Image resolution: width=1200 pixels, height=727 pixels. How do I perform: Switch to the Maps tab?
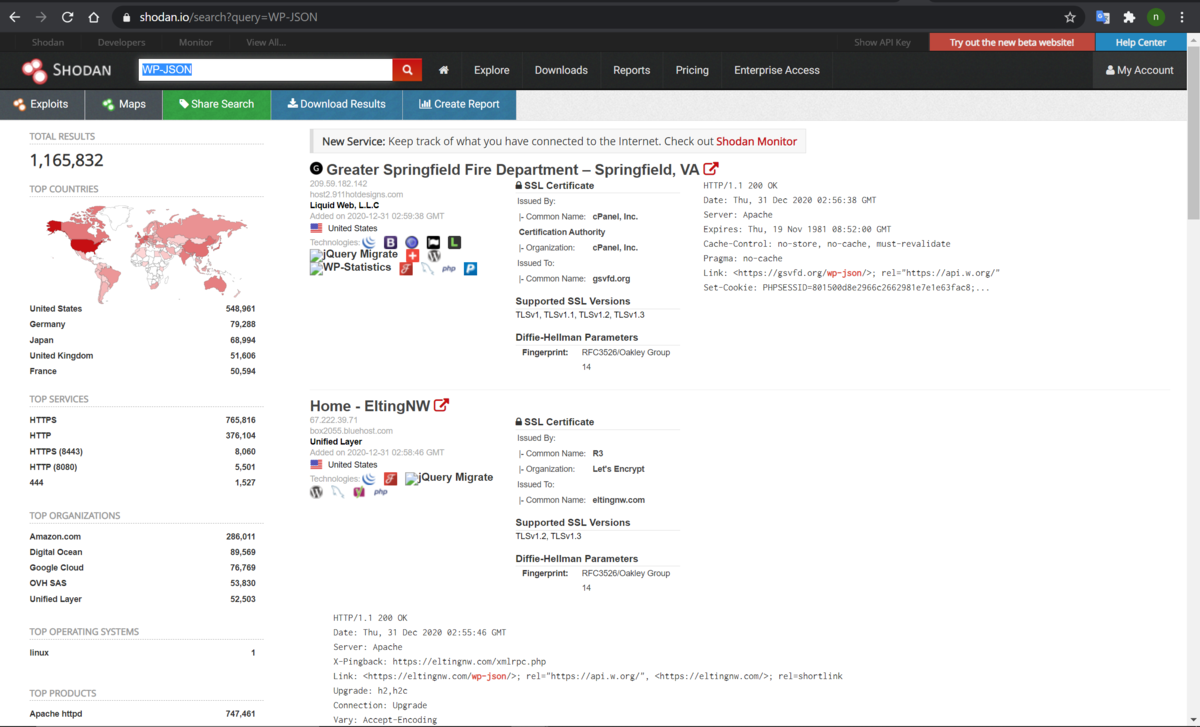(124, 104)
